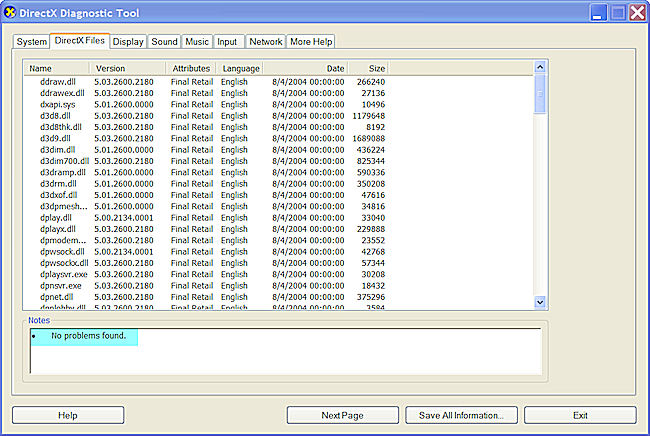Image resolution: width=650 pixels, height=436 pixels.
Task: Click the Exit button
Action: pos(580,415)
